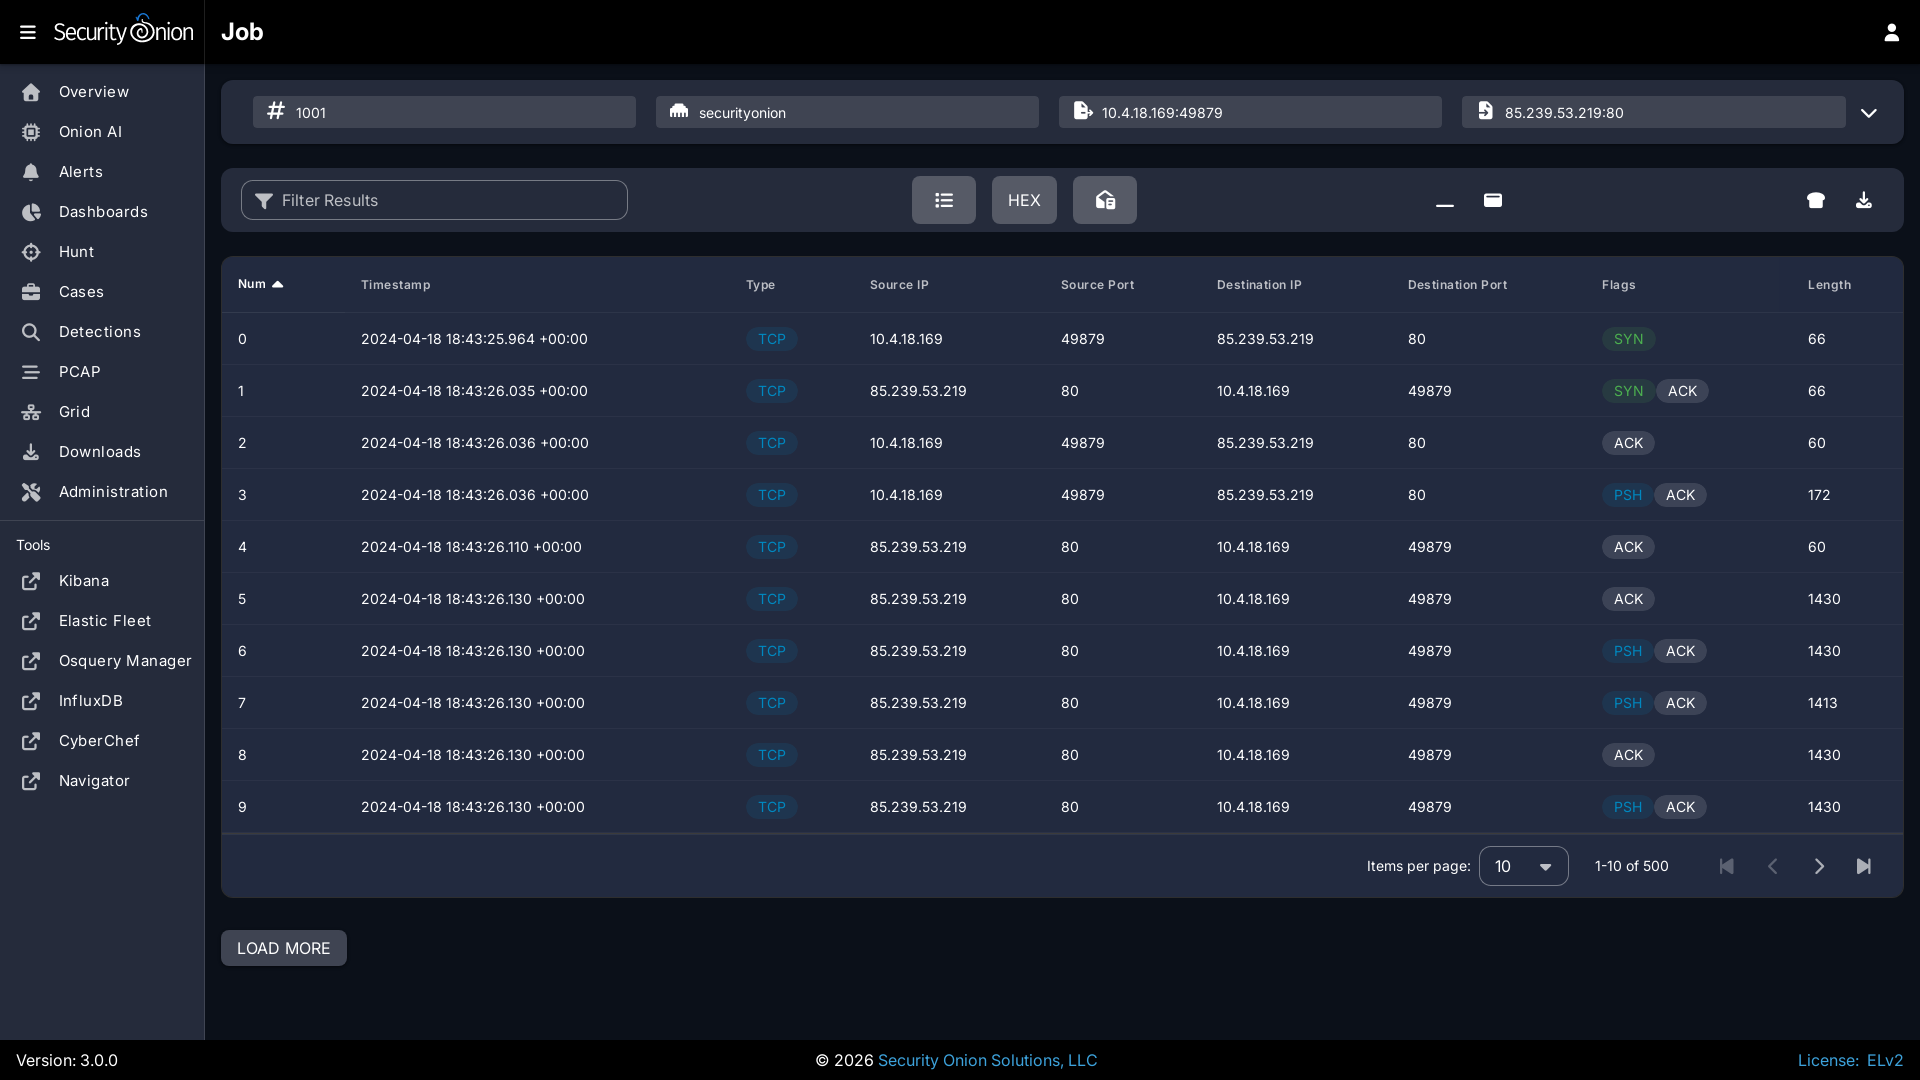
Task: Open the items per page dropdown
Action: tap(1523, 866)
